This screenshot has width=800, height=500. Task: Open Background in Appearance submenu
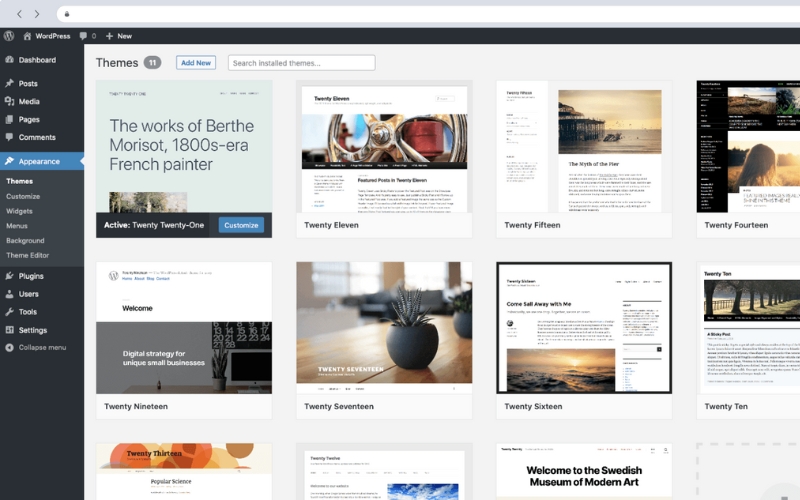coord(25,240)
